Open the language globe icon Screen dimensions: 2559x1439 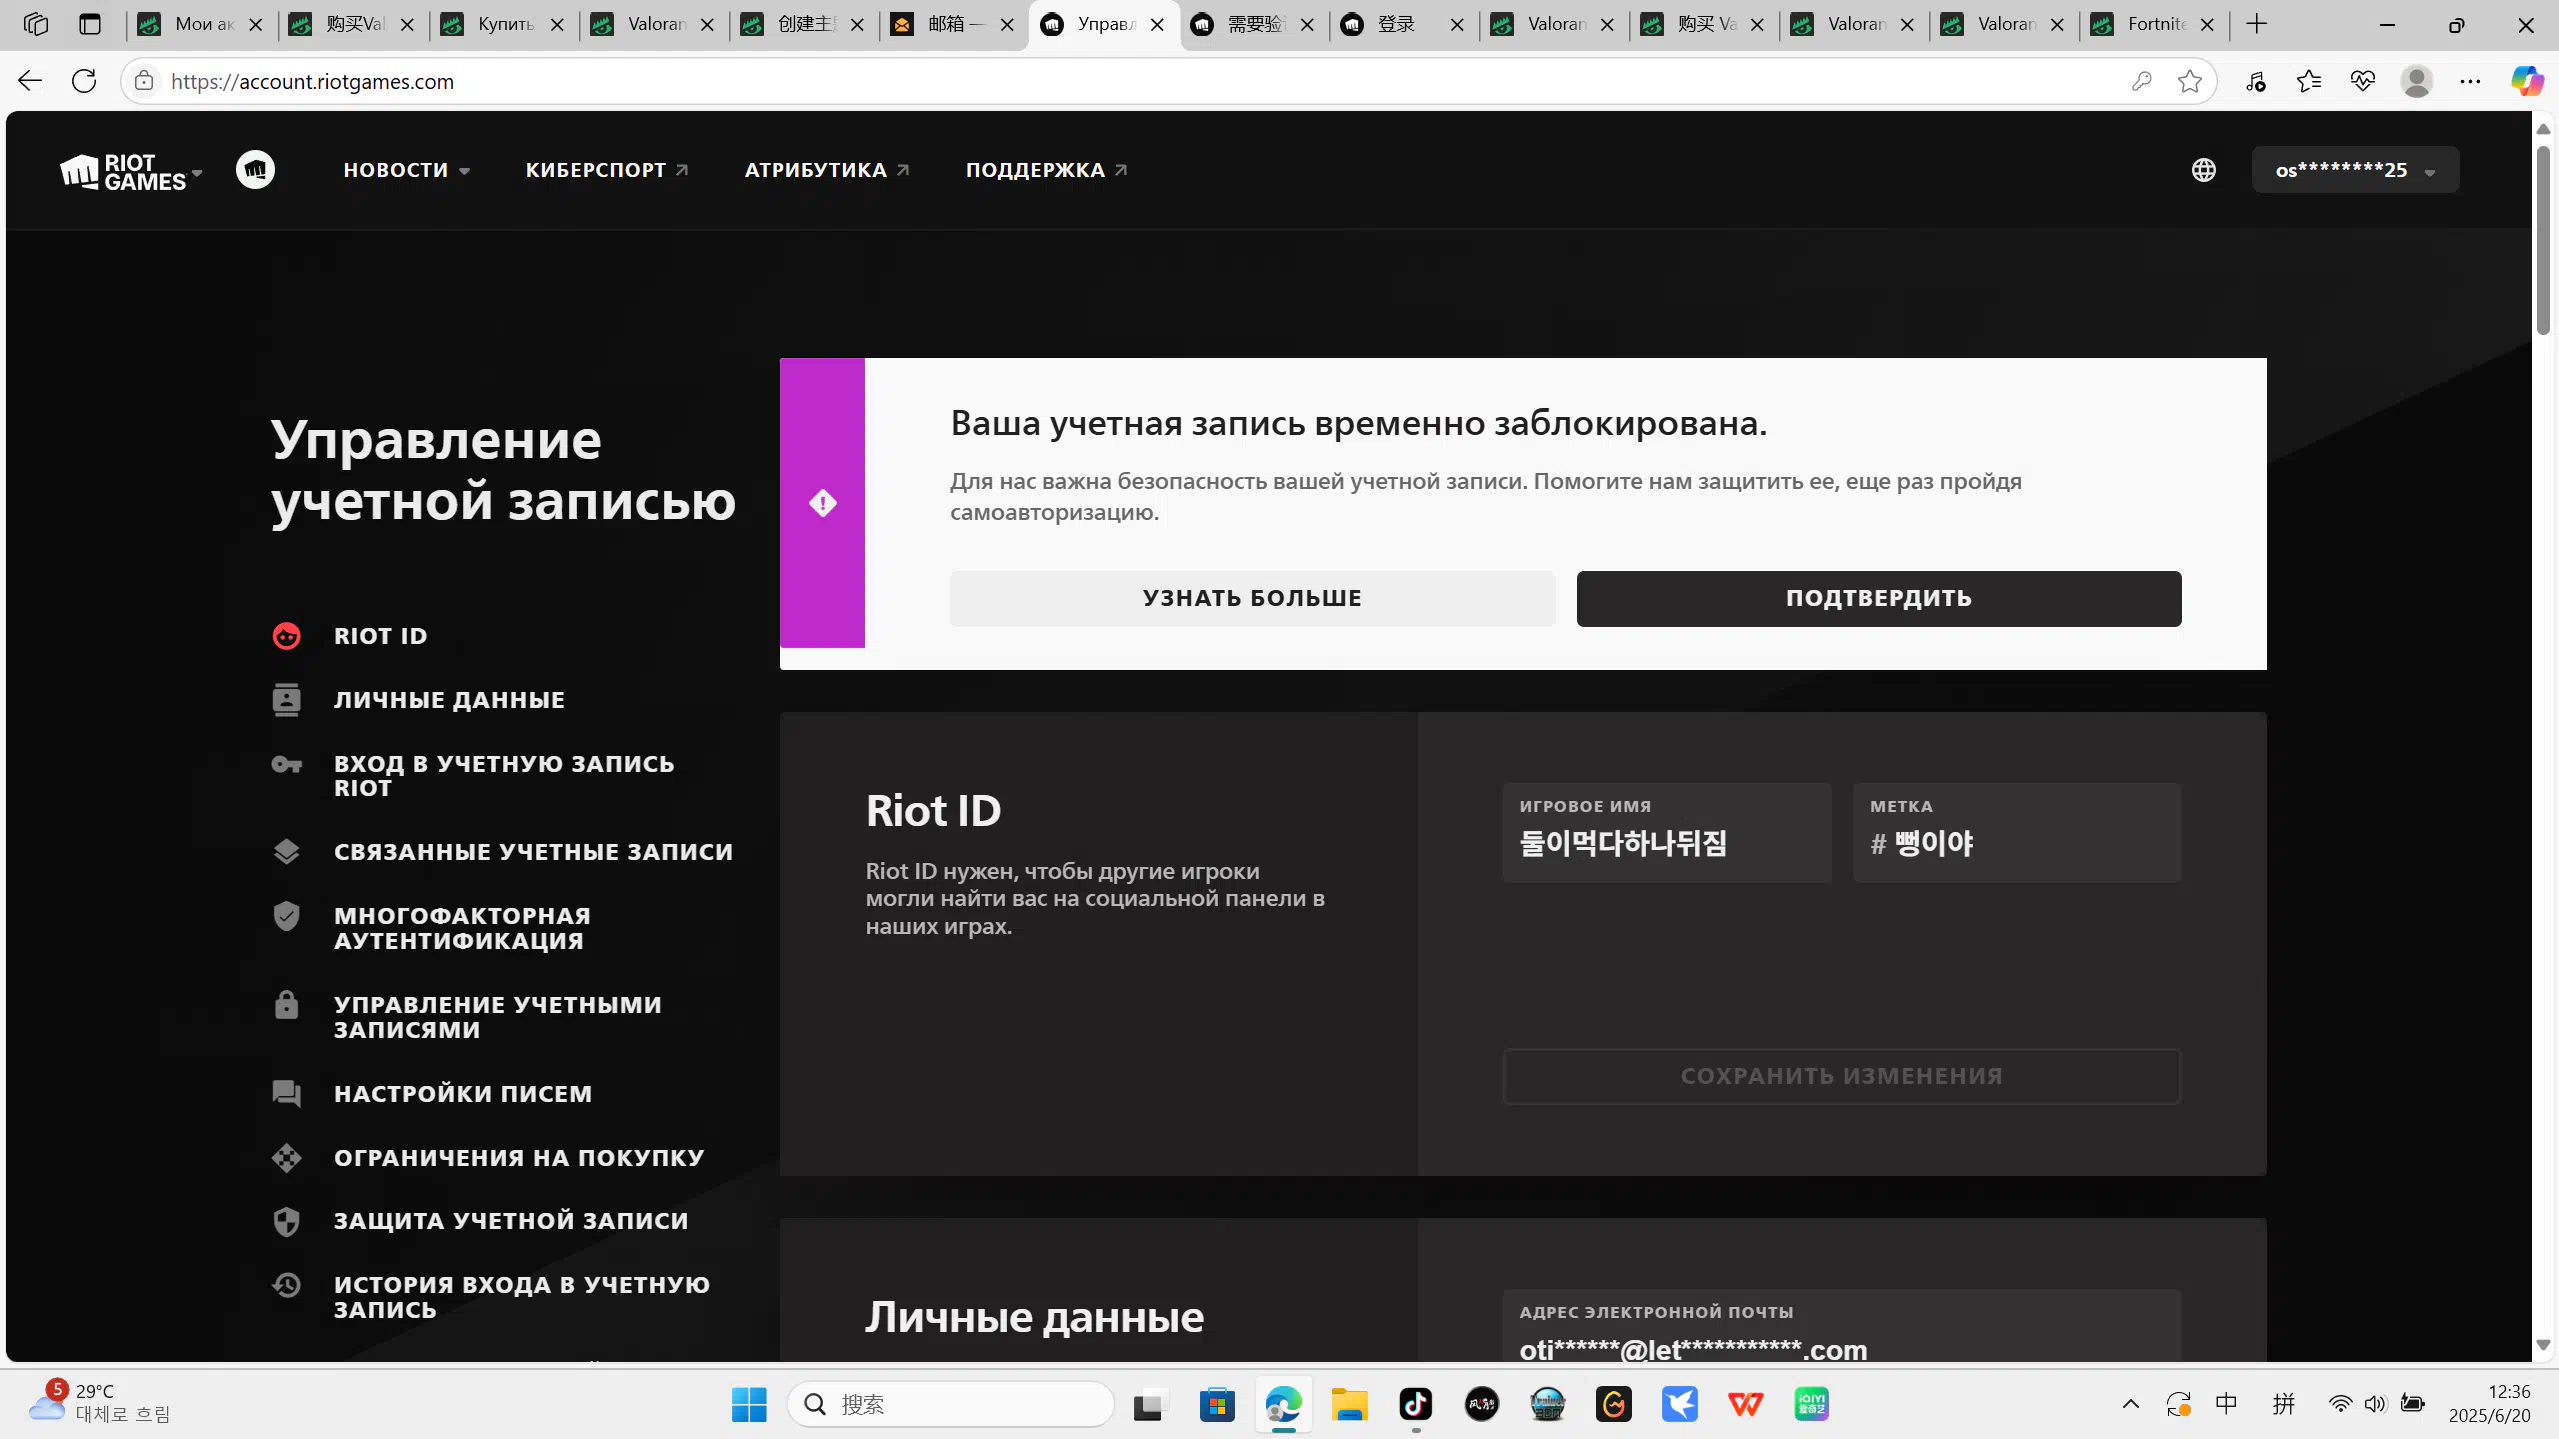(2203, 170)
